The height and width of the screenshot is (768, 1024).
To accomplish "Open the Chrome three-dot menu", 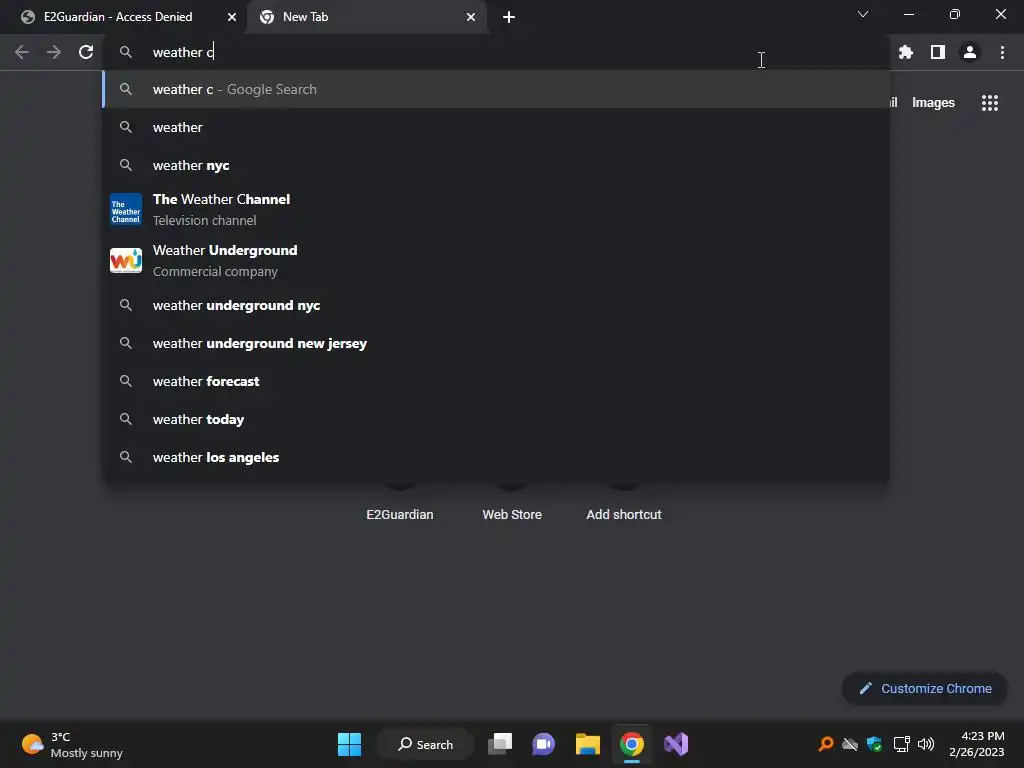I will [x=1002, y=52].
